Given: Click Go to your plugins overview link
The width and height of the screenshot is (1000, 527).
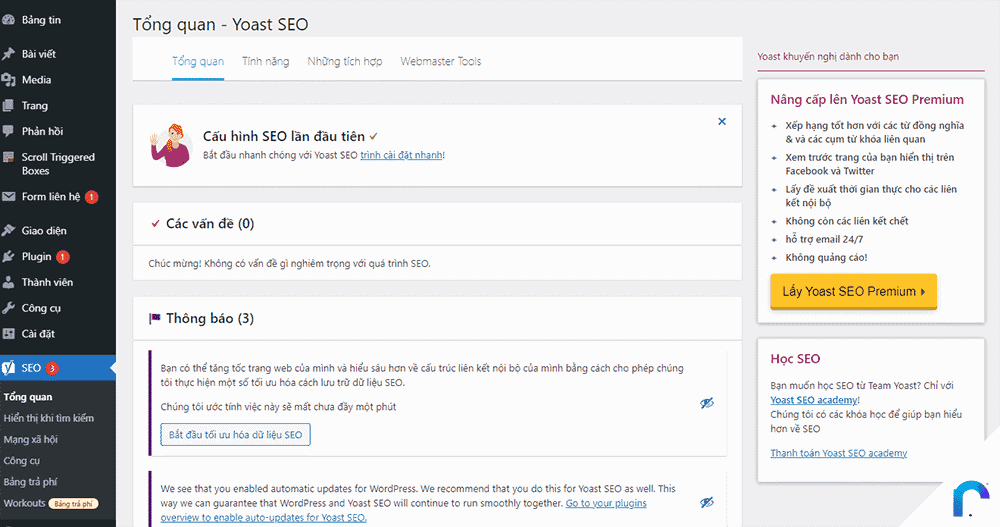Looking at the screenshot, I should click(x=403, y=510).
